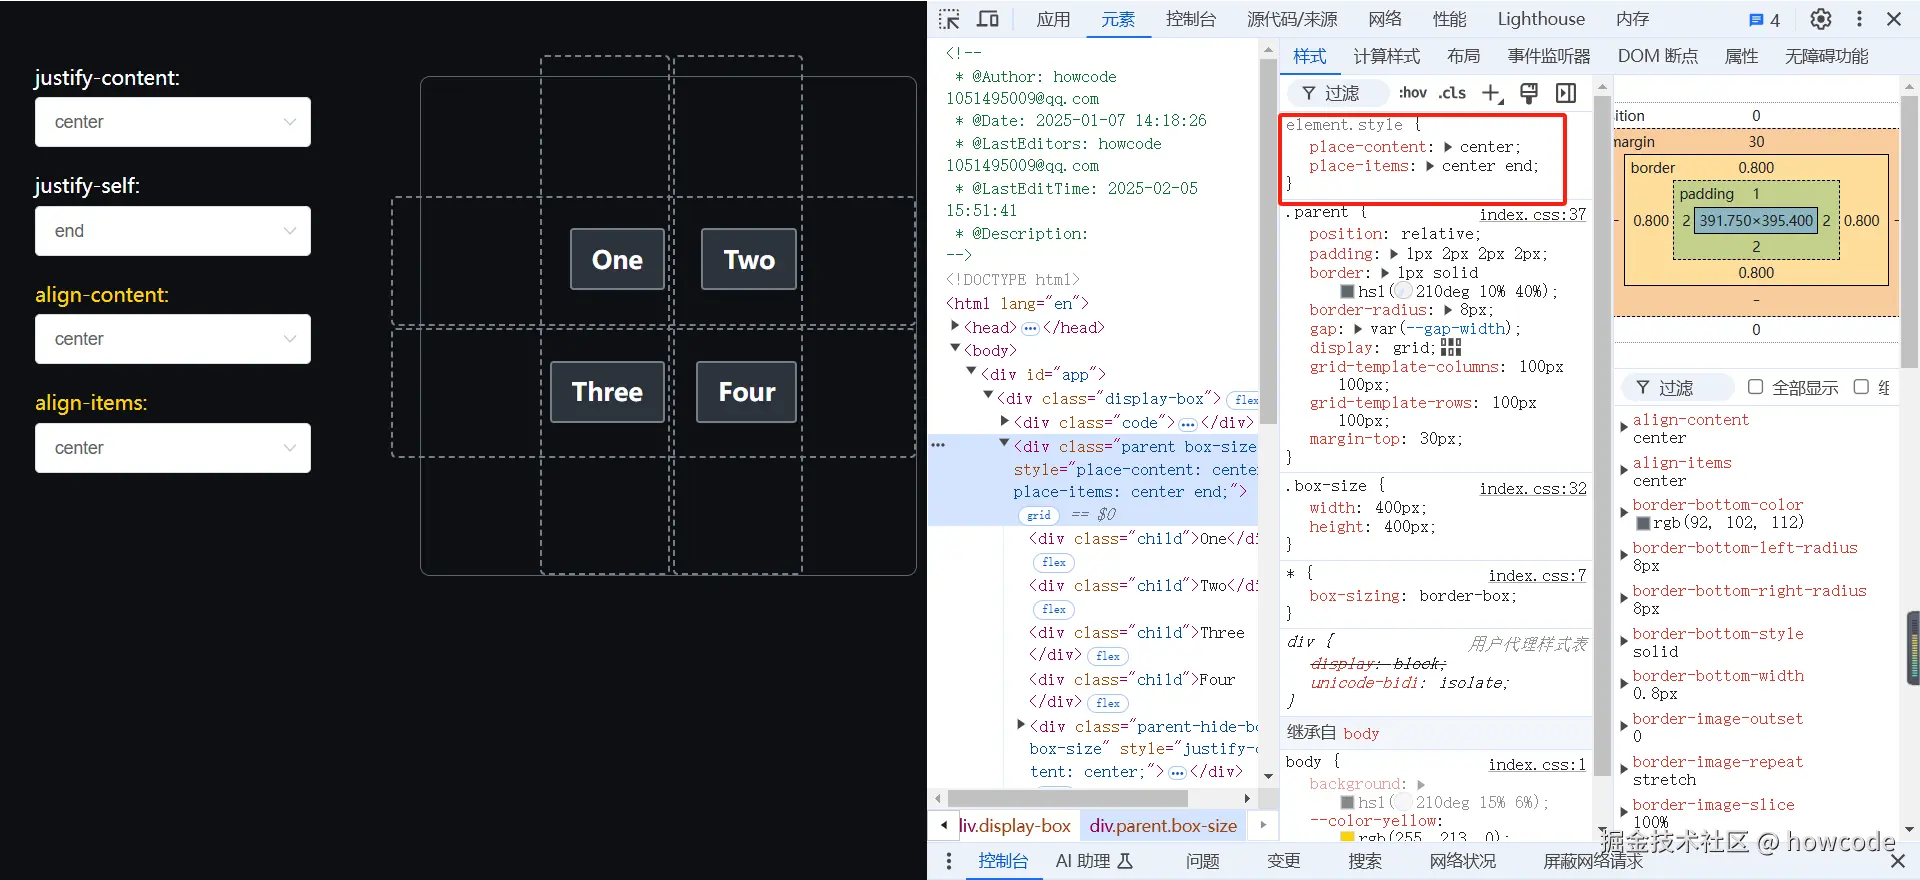This screenshot has height=880, width=1920.
Task: Open the 计算样式 computed styles tab
Action: [1387, 56]
